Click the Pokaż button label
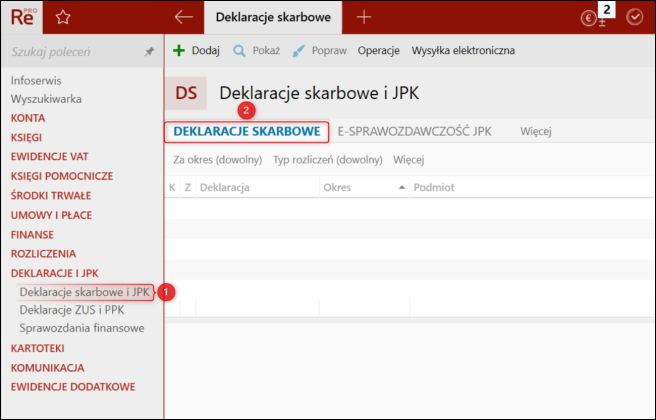 pyautogui.click(x=266, y=51)
